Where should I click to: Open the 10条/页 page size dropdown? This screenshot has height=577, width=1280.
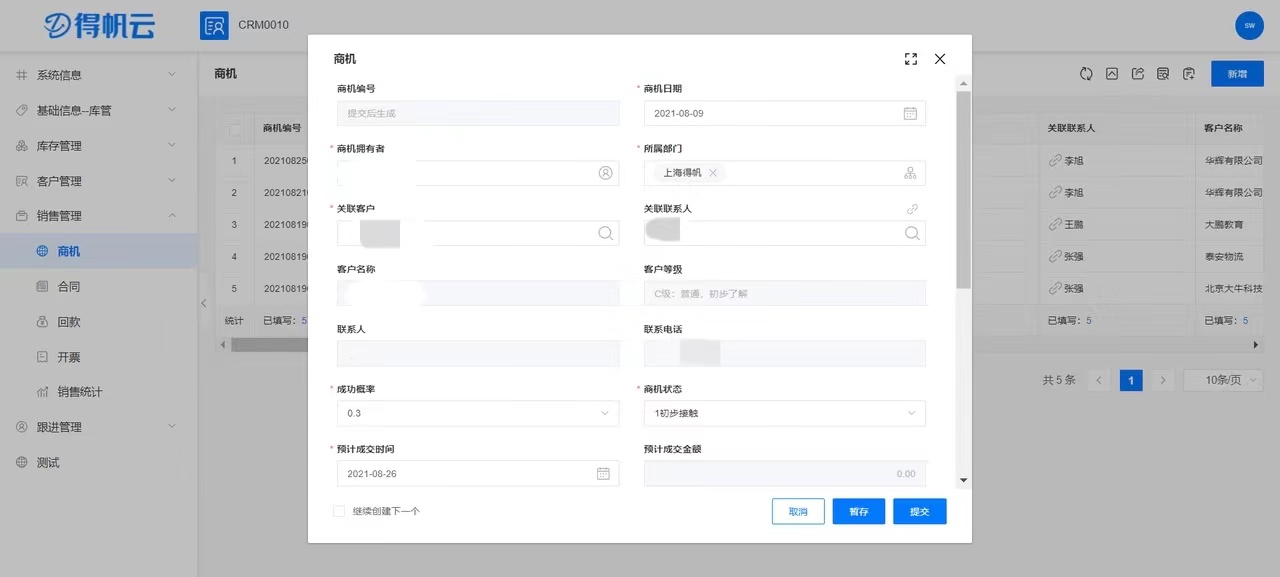tap(1222, 380)
